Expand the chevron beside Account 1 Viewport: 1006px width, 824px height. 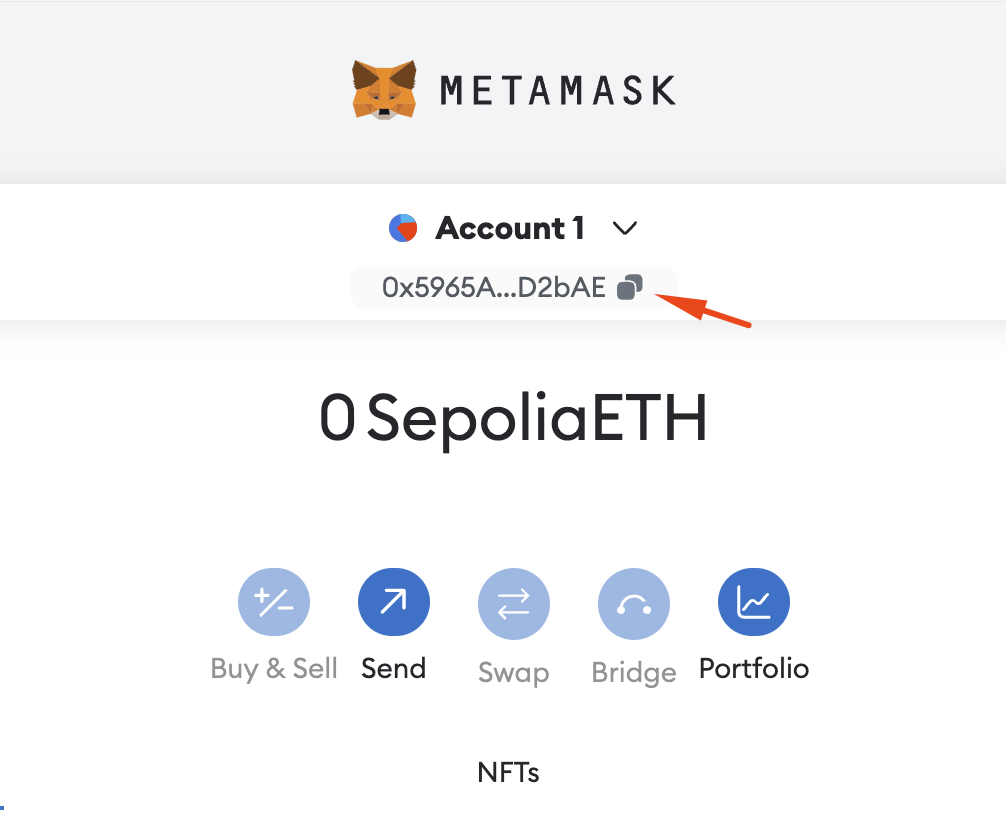(625, 229)
